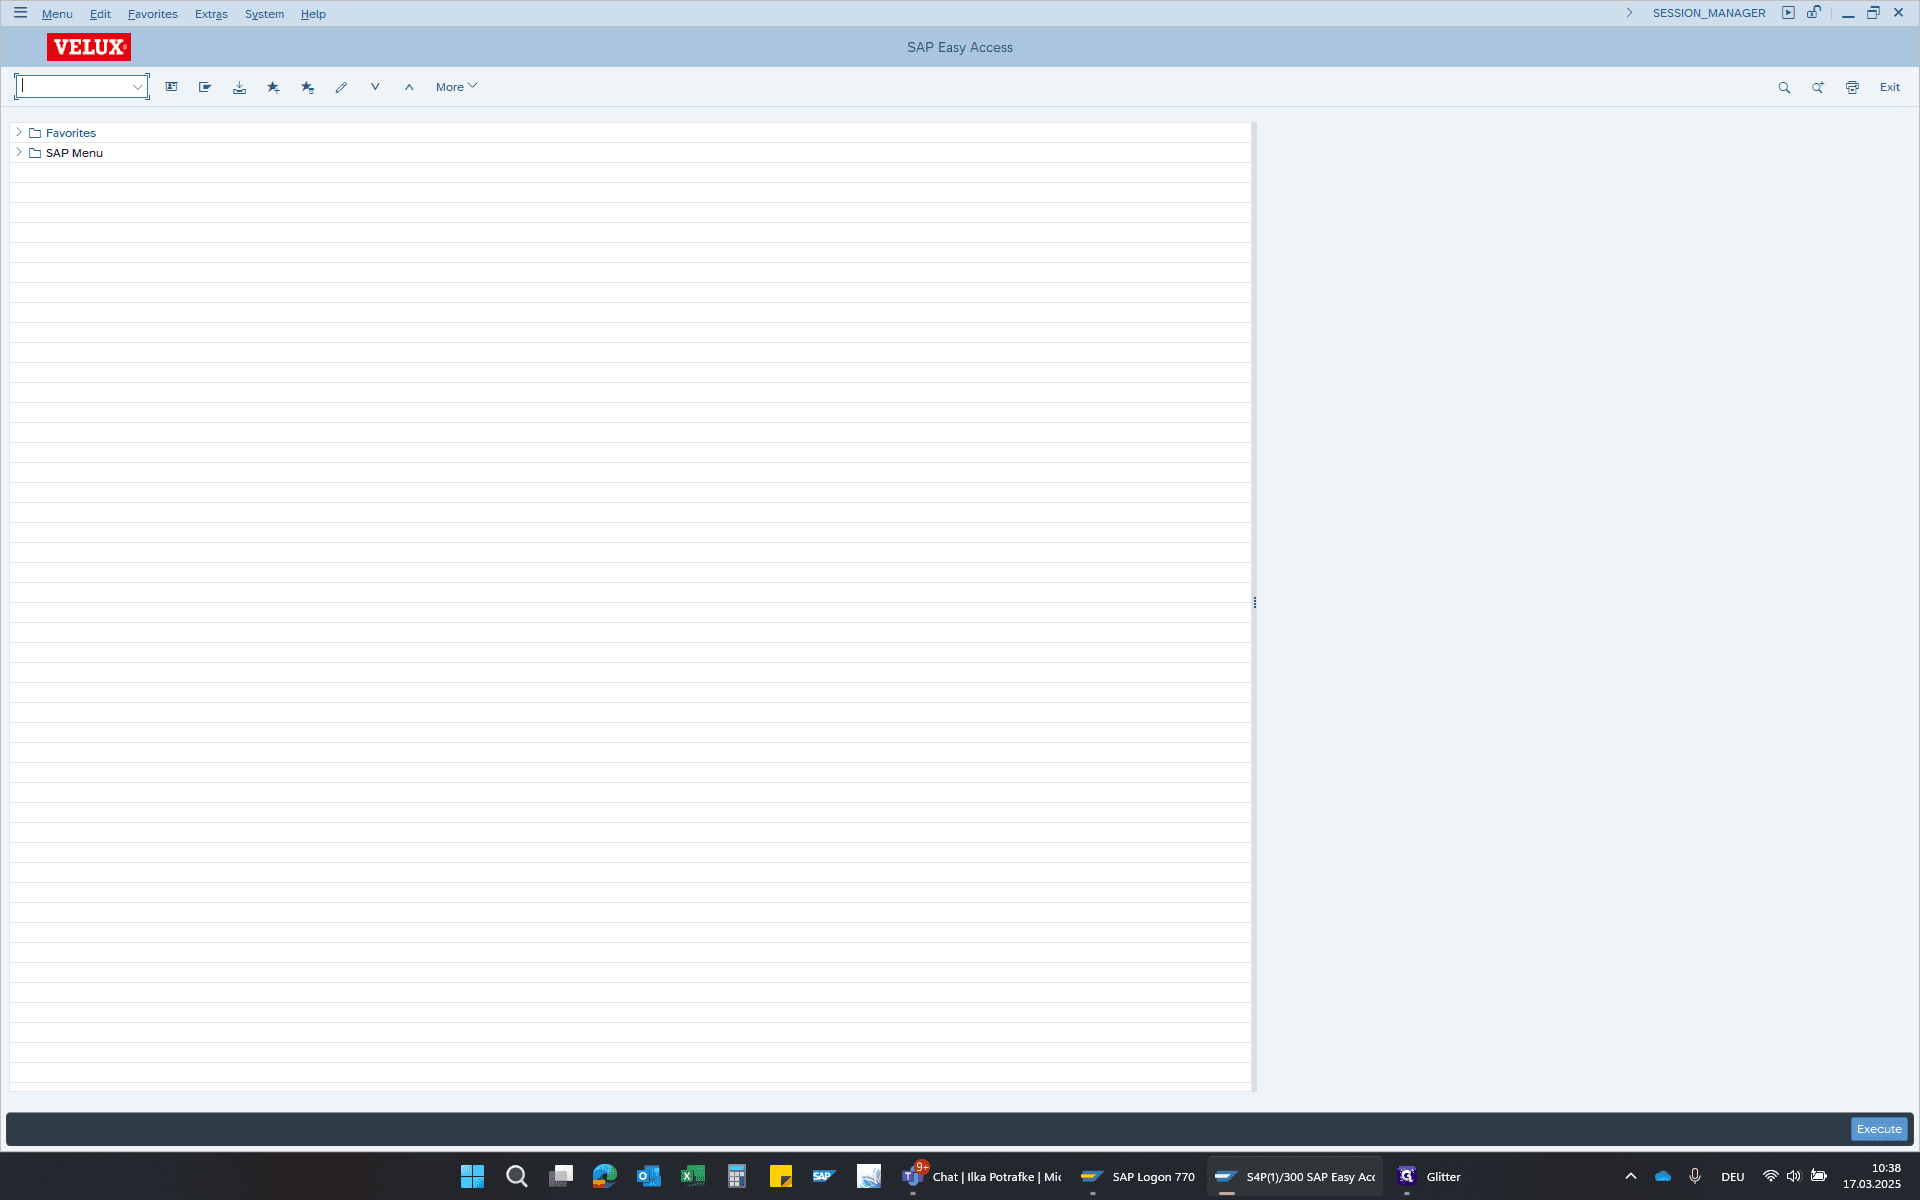The image size is (1920, 1200).
Task: Open the Favorites menu in menu bar
Action: [153, 14]
